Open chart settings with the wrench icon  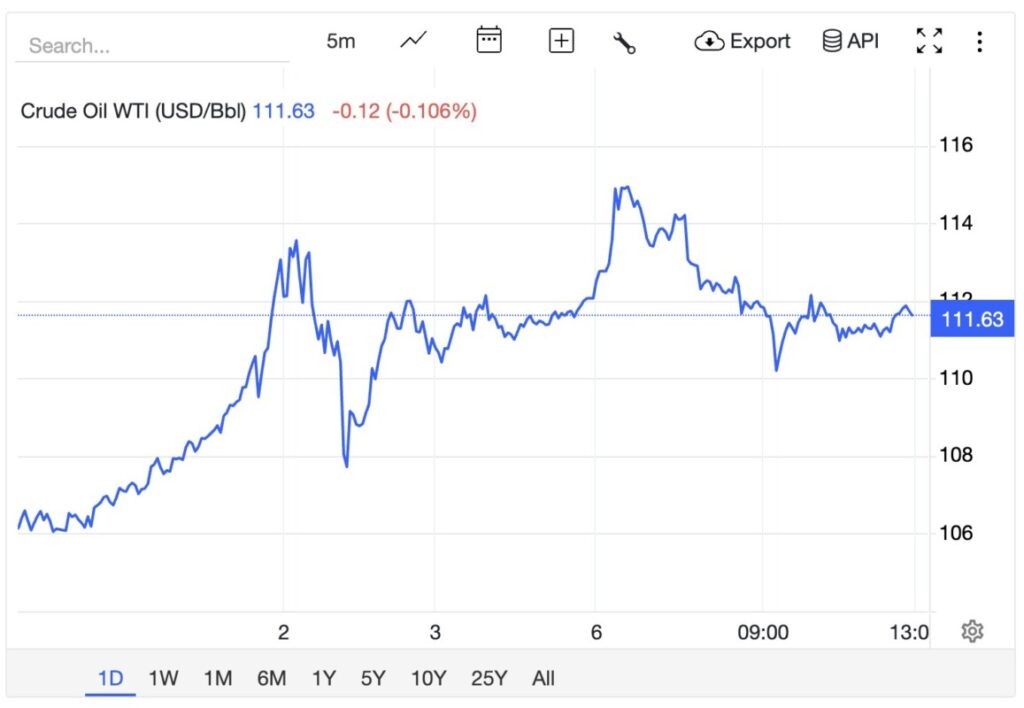pyautogui.click(x=625, y=41)
